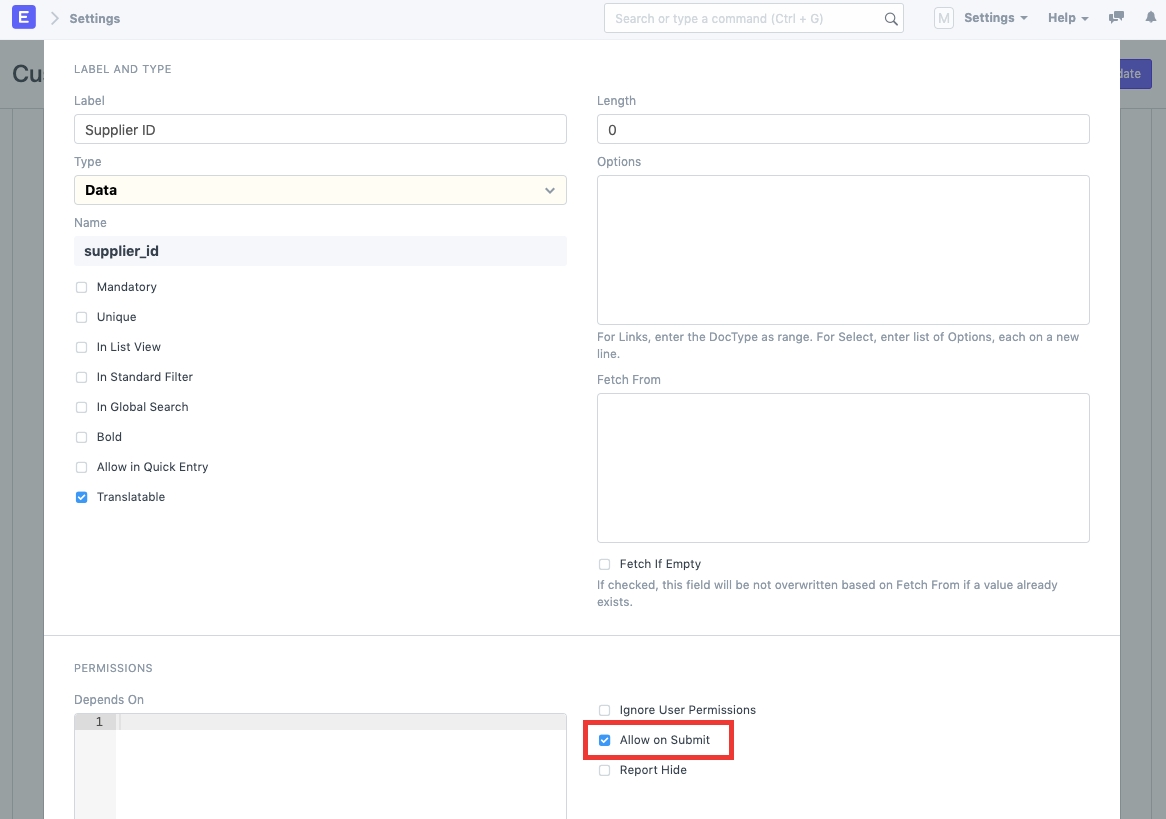This screenshot has width=1166, height=819.
Task: Enable the Mandatory checkbox
Action: [x=82, y=287]
